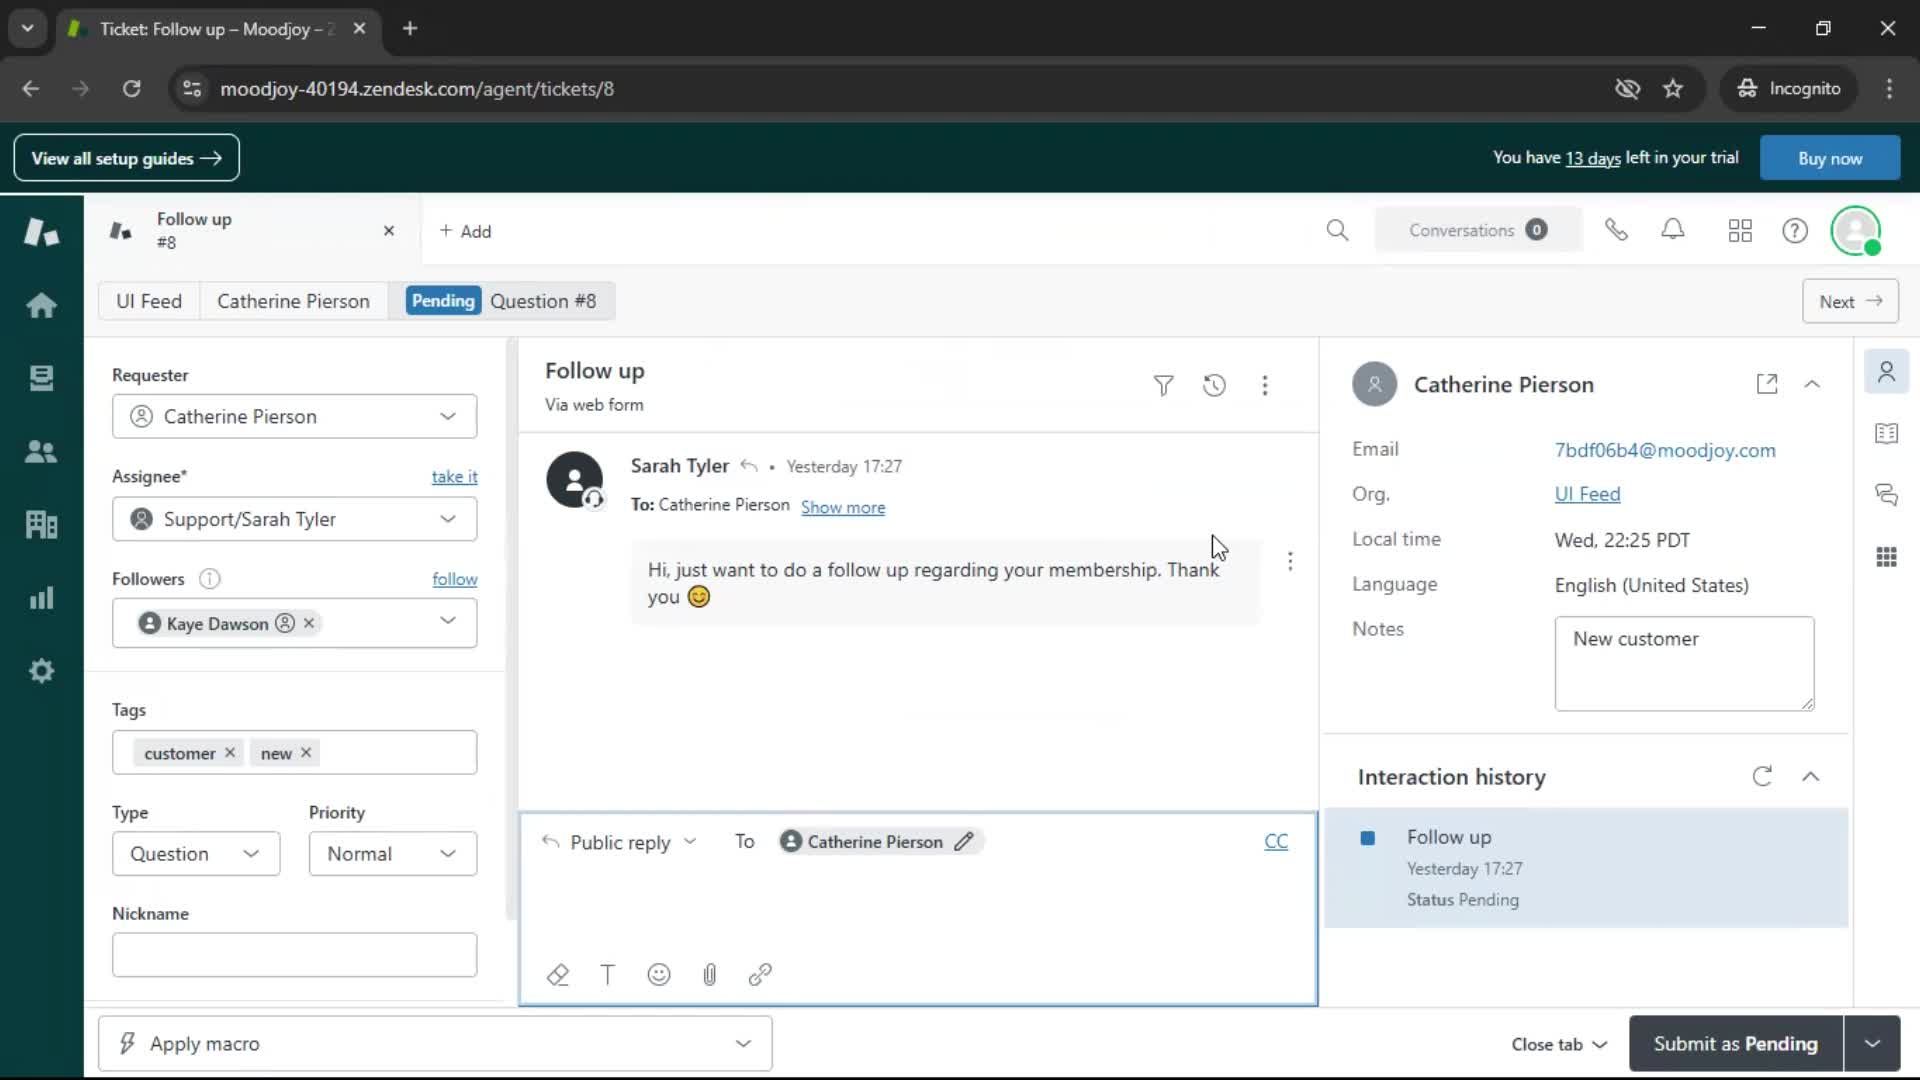Attach a file to reply
The height and width of the screenshot is (1080, 1920).
(x=709, y=974)
